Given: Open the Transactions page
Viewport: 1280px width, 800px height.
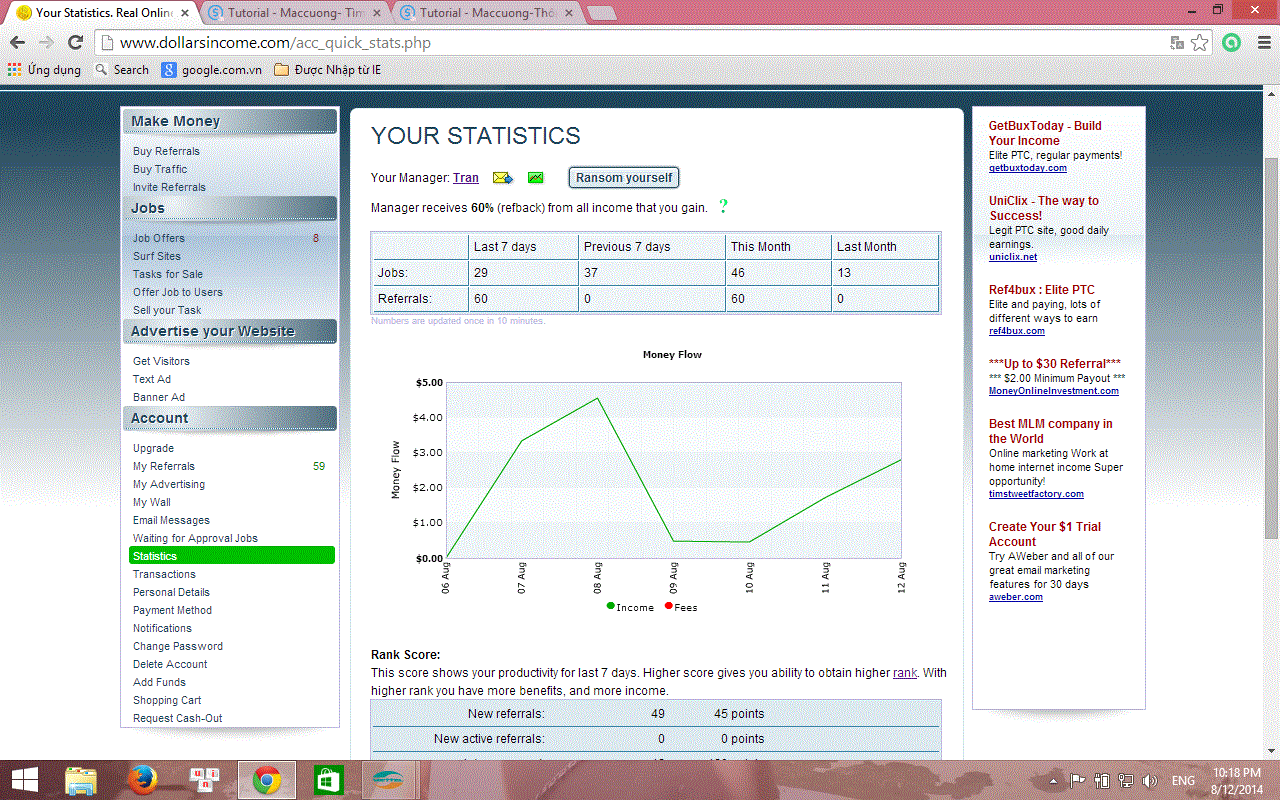Looking at the screenshot, I should 164,575.
